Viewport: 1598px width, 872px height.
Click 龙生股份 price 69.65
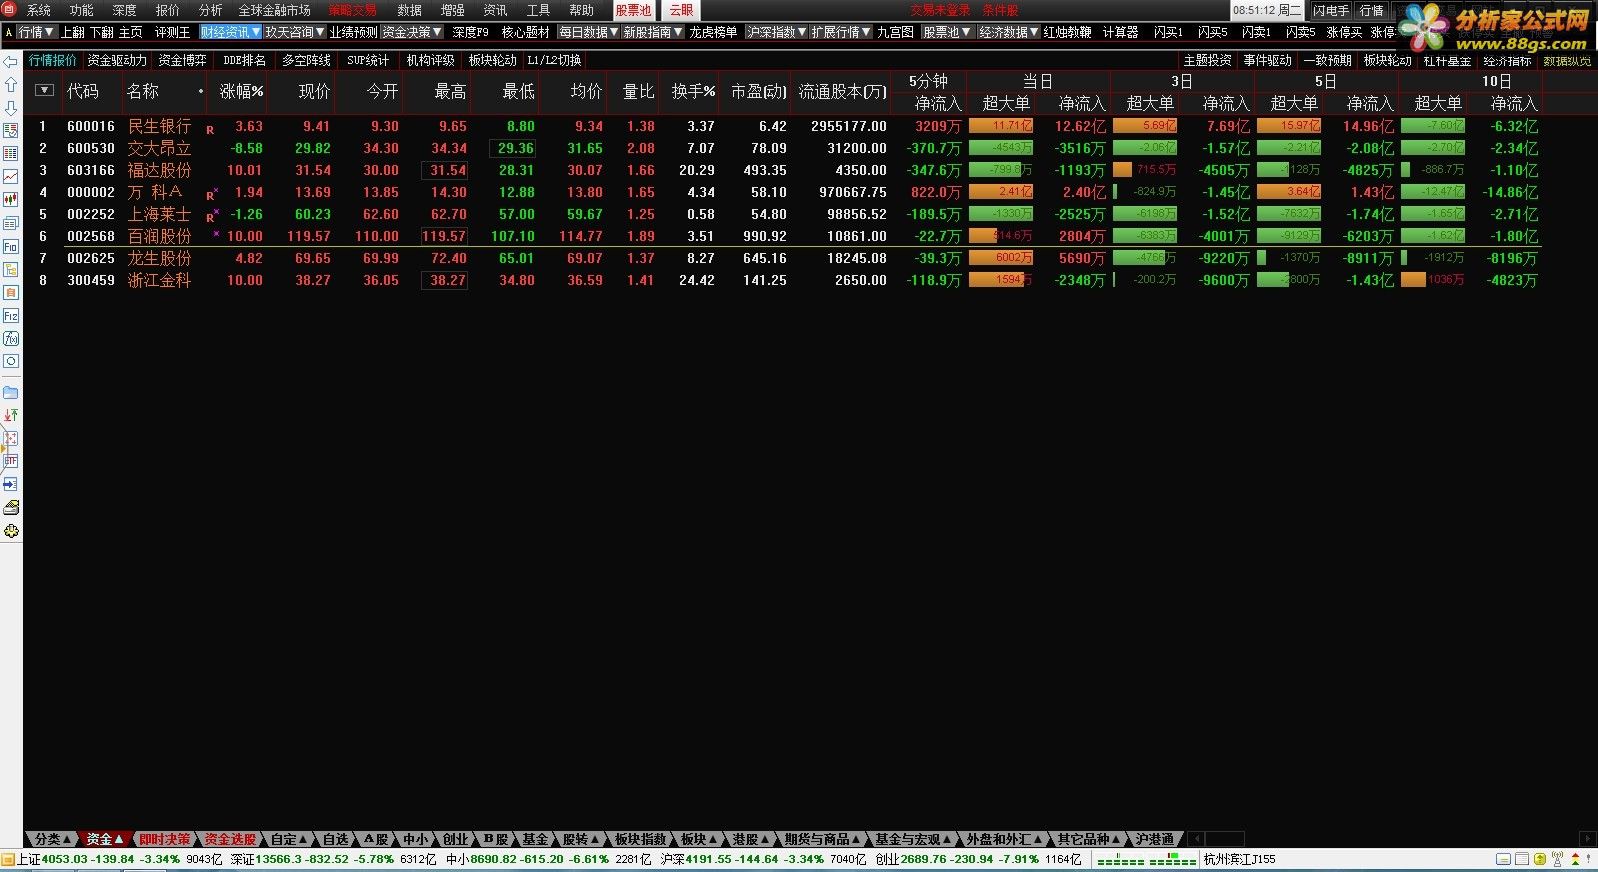point(313,258)
